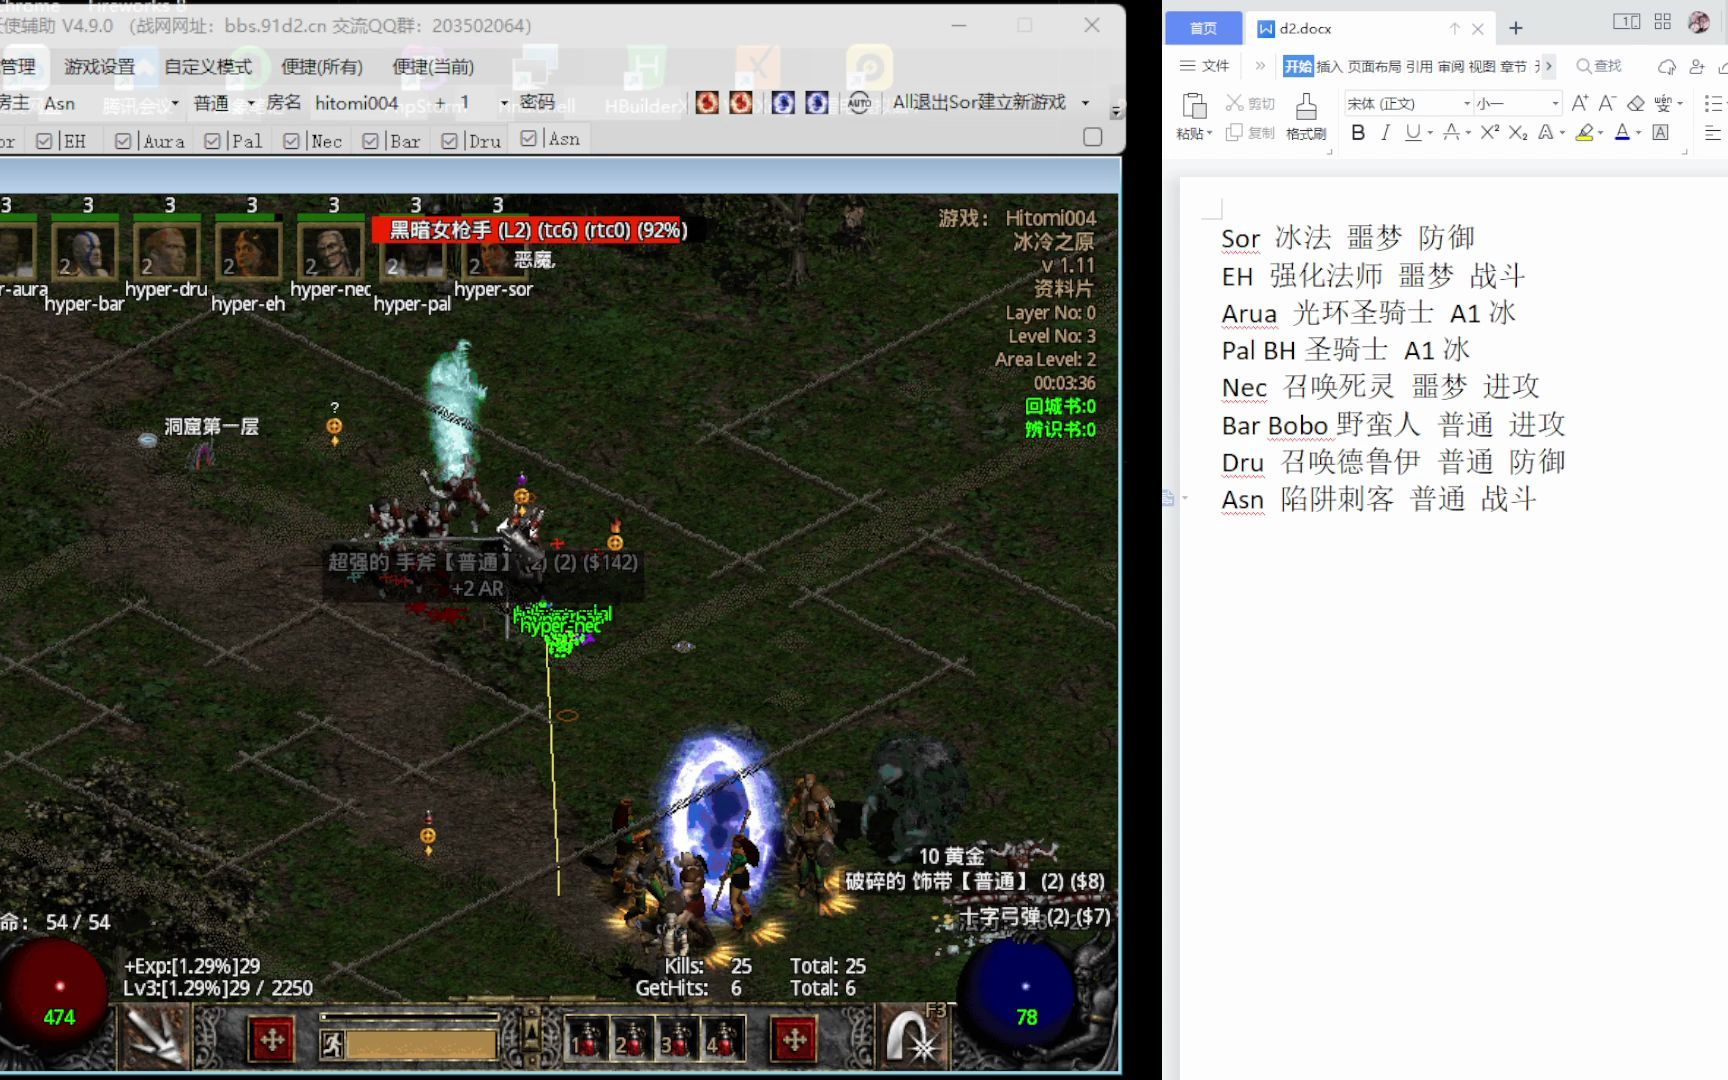The width and height of the screenshot is (1728, 1080).
Task: Apply underline formatting in WPS
Action: pyautogui.click(x=1412, y=133)
